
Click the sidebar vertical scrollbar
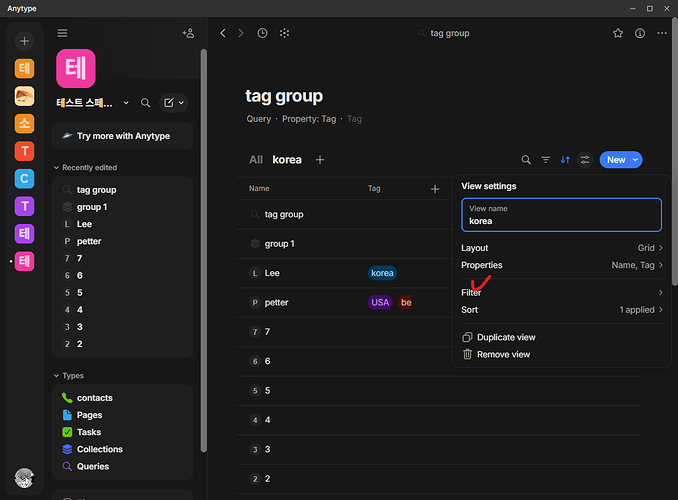click(x=204, y=251)
